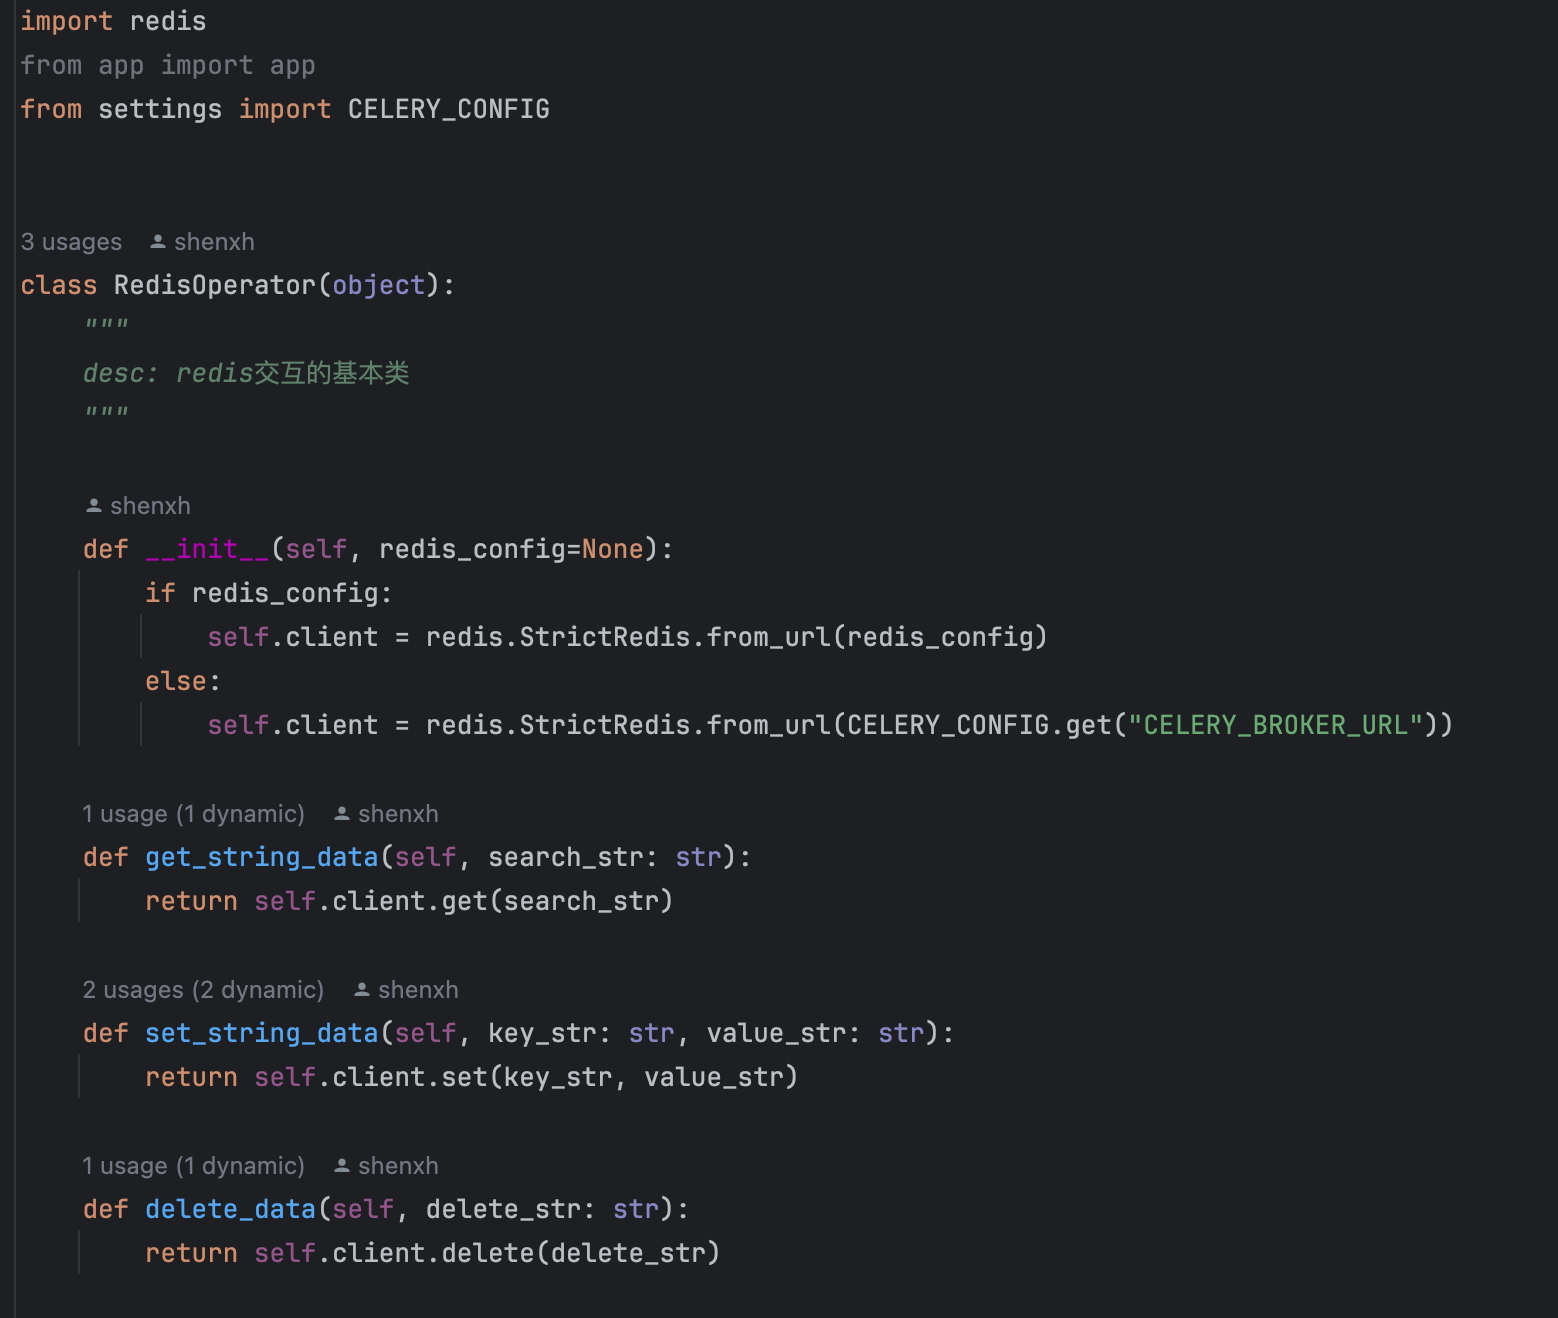The image size is (1558, 1318).
Task: Click the "CELERY_BROKER_URL" string literal
Action: point(1275,726)
